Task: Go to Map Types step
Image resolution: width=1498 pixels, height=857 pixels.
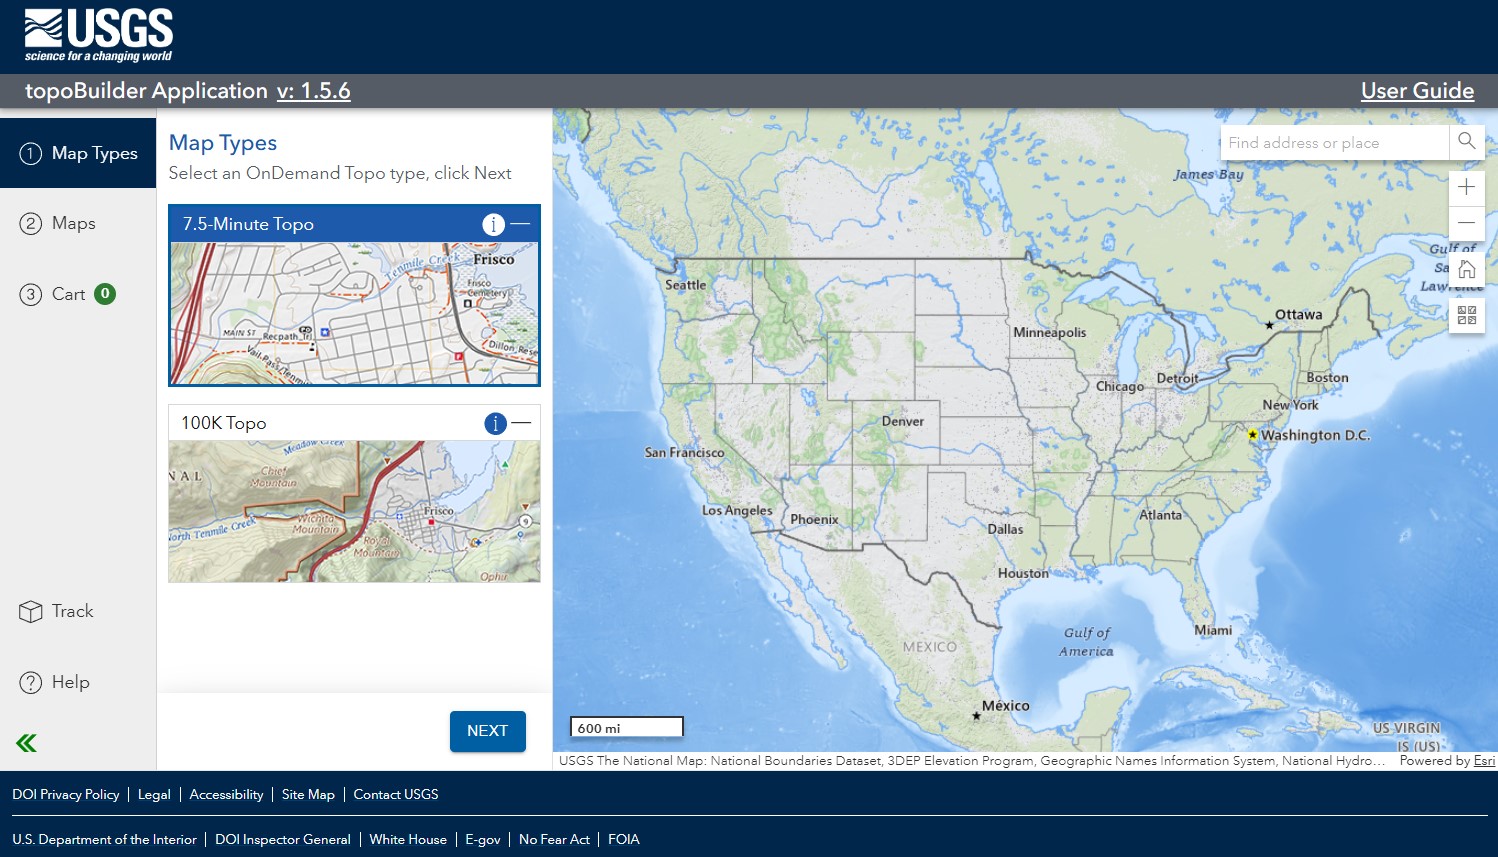Action: (78, 153)
